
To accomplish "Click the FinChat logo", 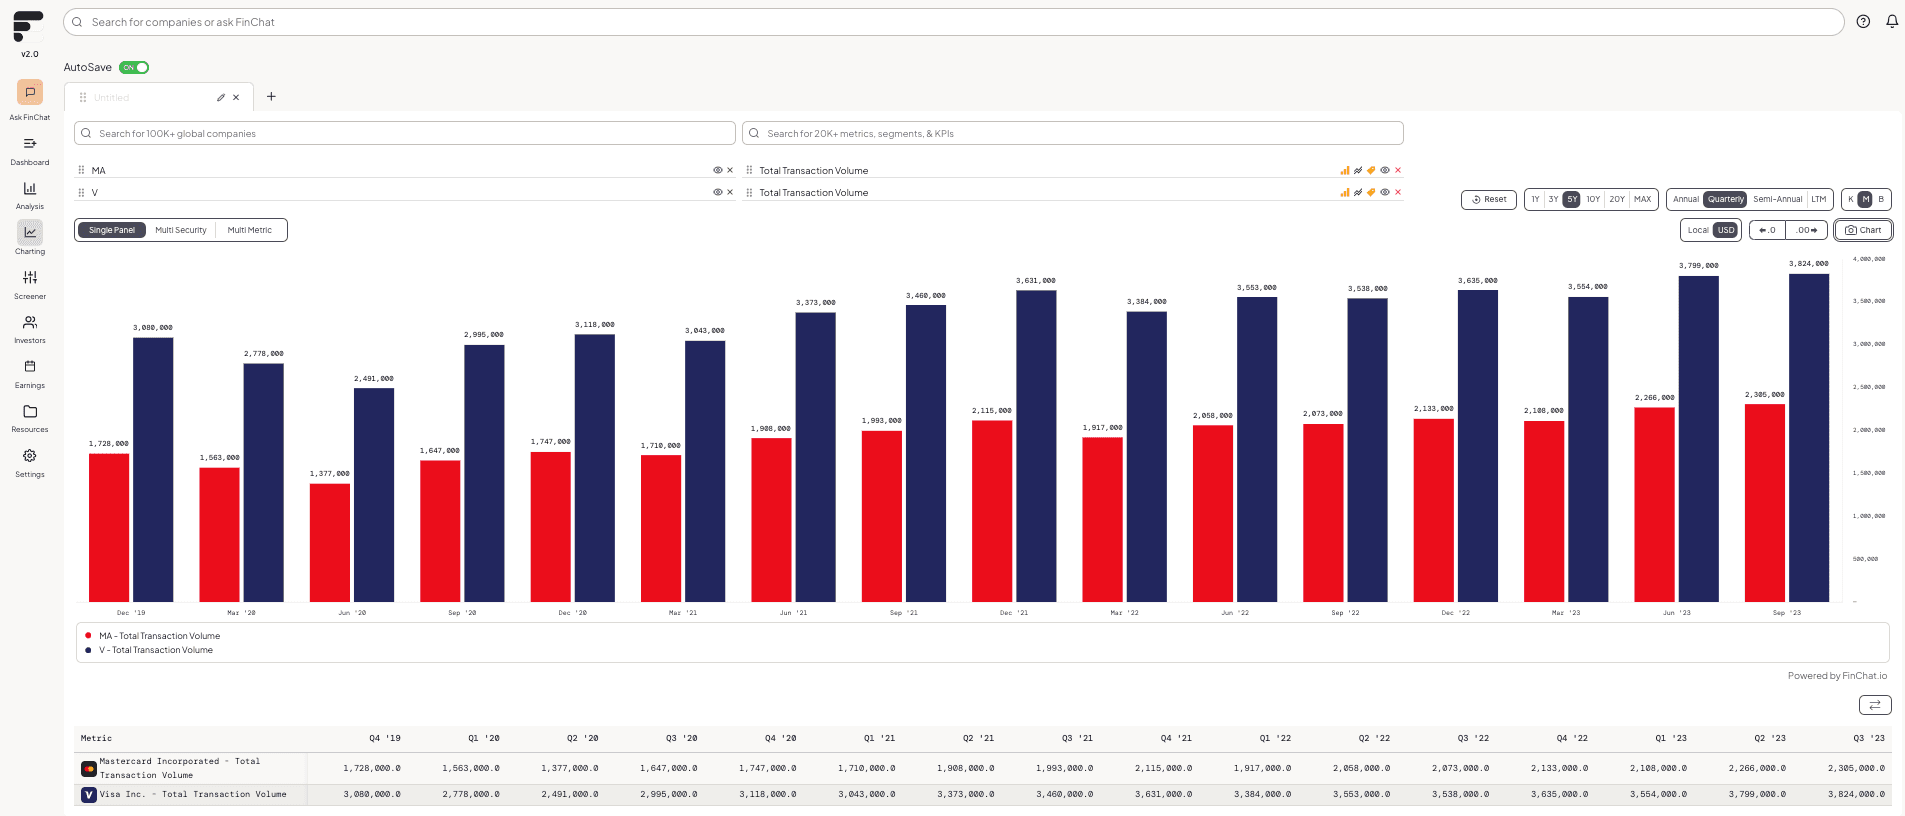I will pos(29,26).
